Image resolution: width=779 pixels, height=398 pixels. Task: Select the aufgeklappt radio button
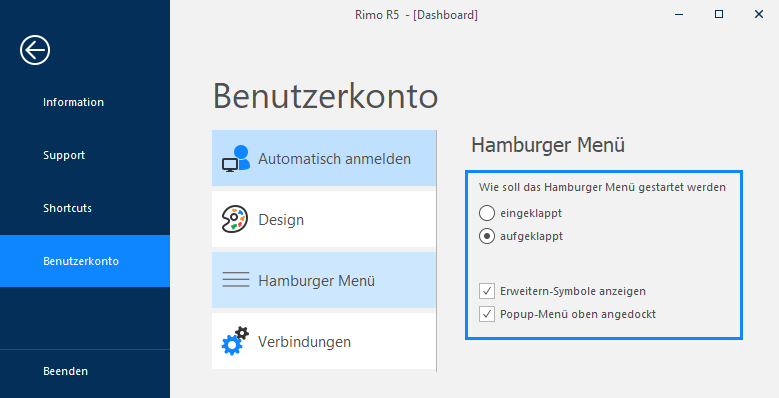coord(487,236)
